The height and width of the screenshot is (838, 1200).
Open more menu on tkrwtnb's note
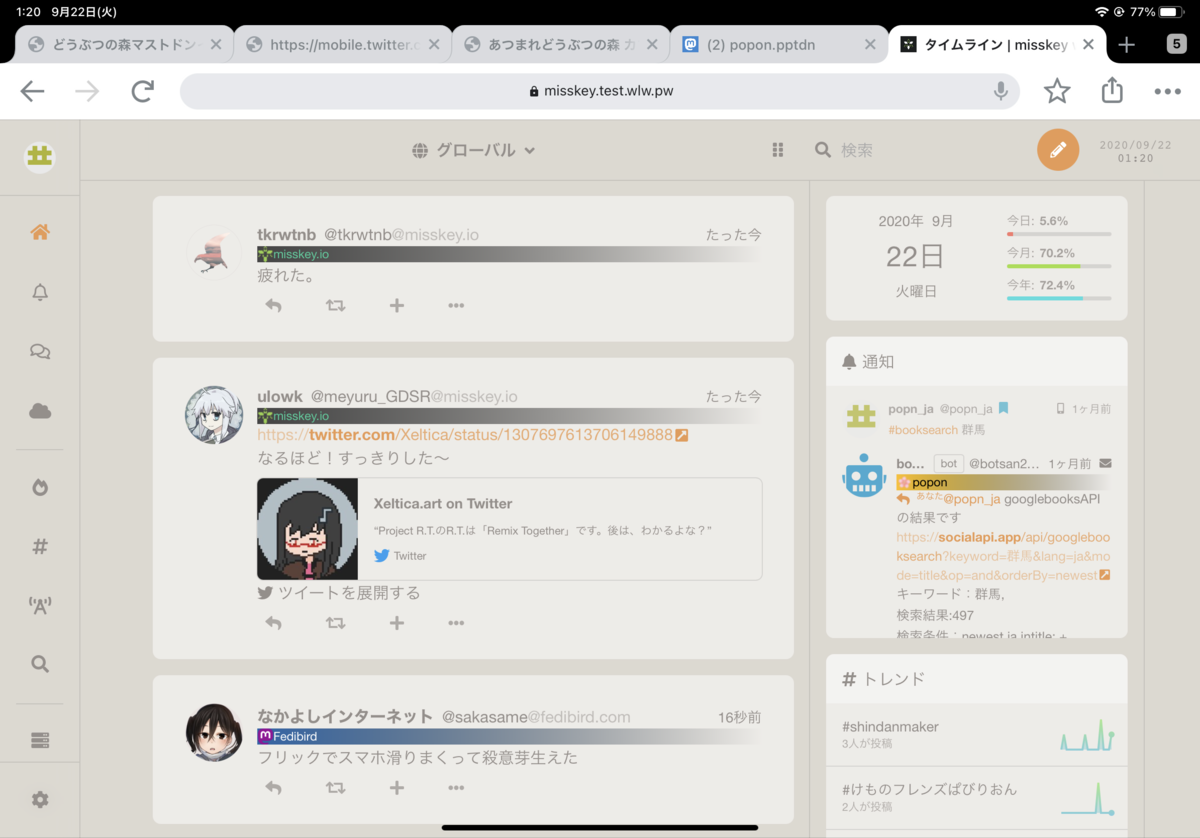click(456, 305)
